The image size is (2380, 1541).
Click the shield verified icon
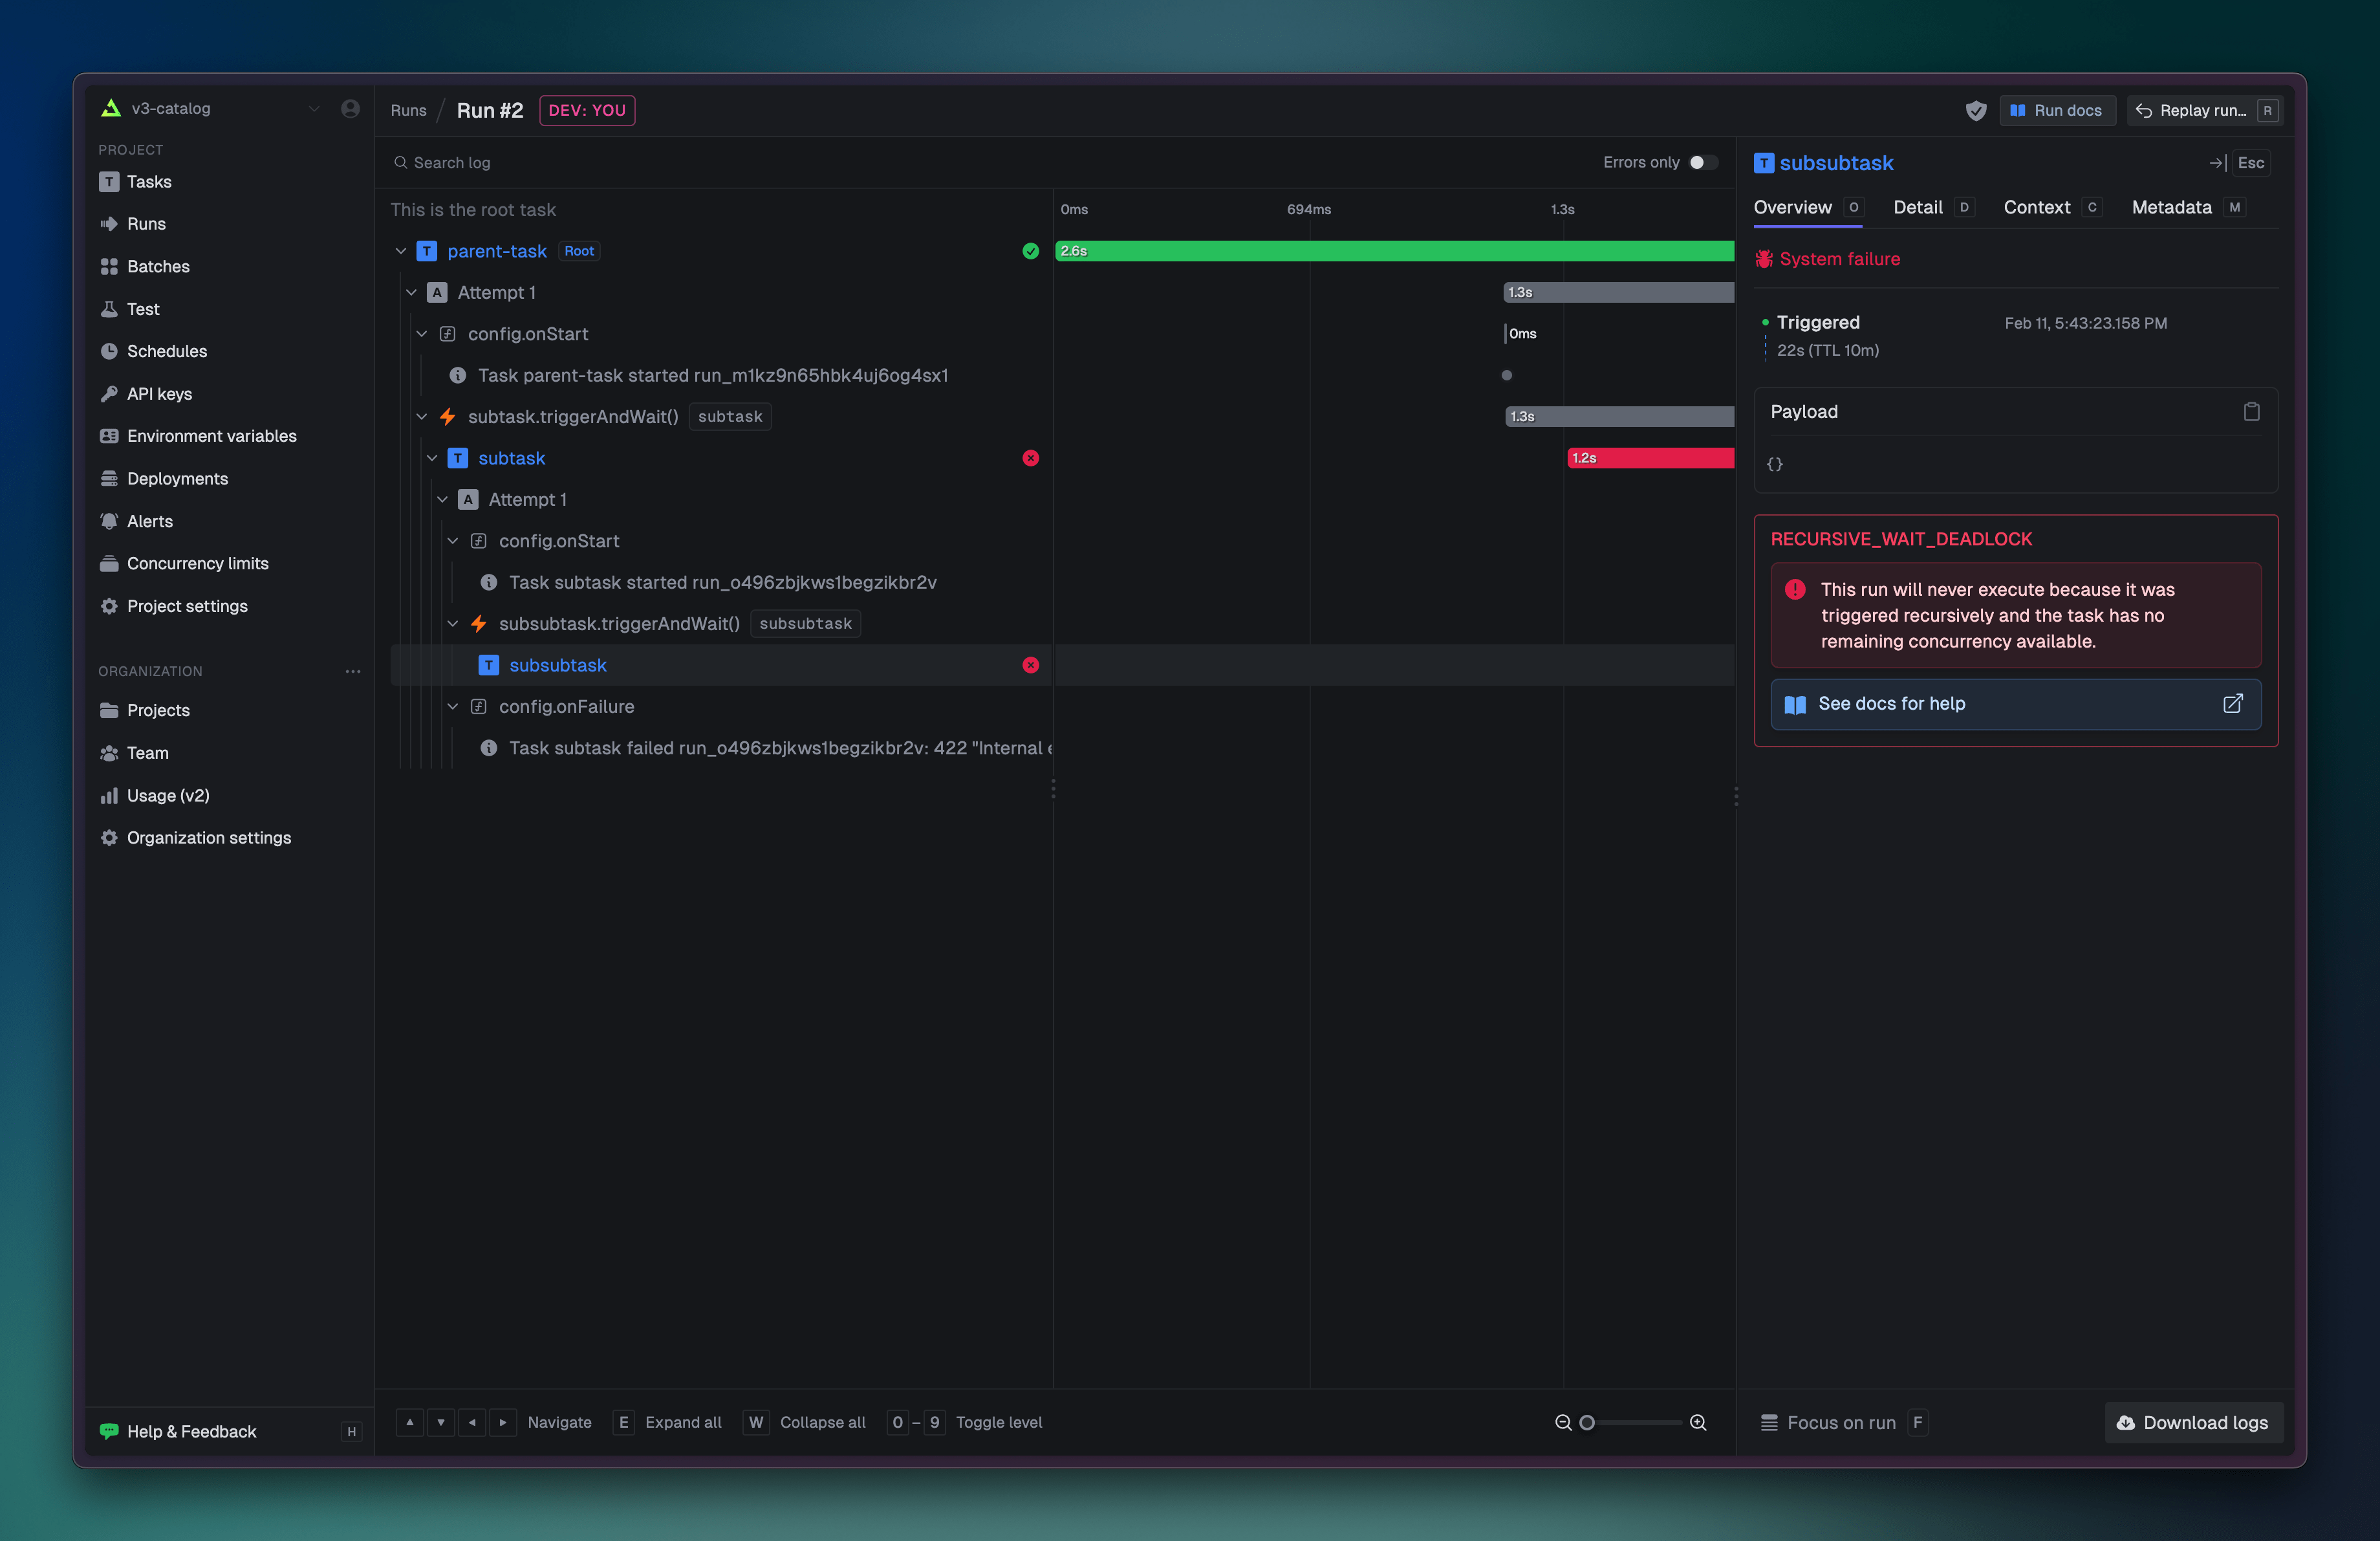click(1976, 111)
